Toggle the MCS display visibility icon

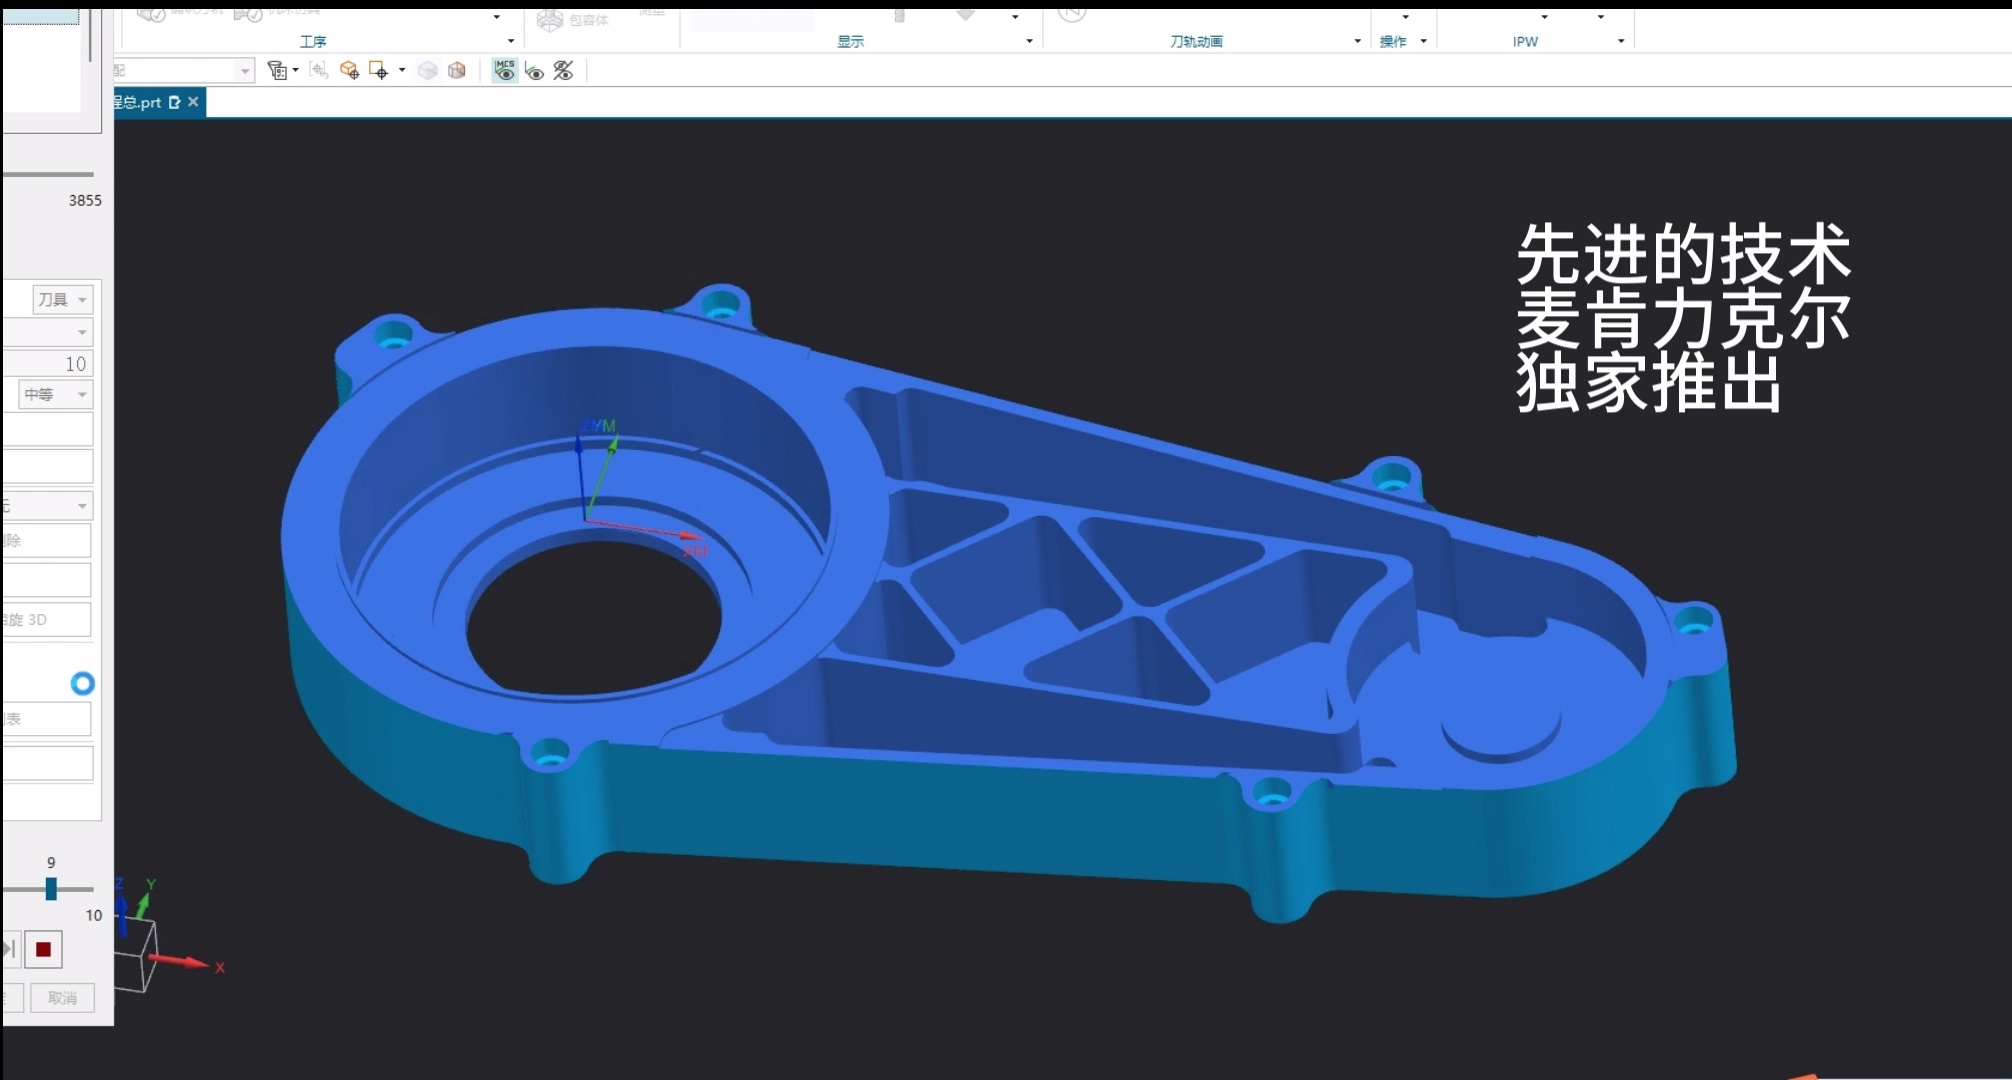click(504, 70)
